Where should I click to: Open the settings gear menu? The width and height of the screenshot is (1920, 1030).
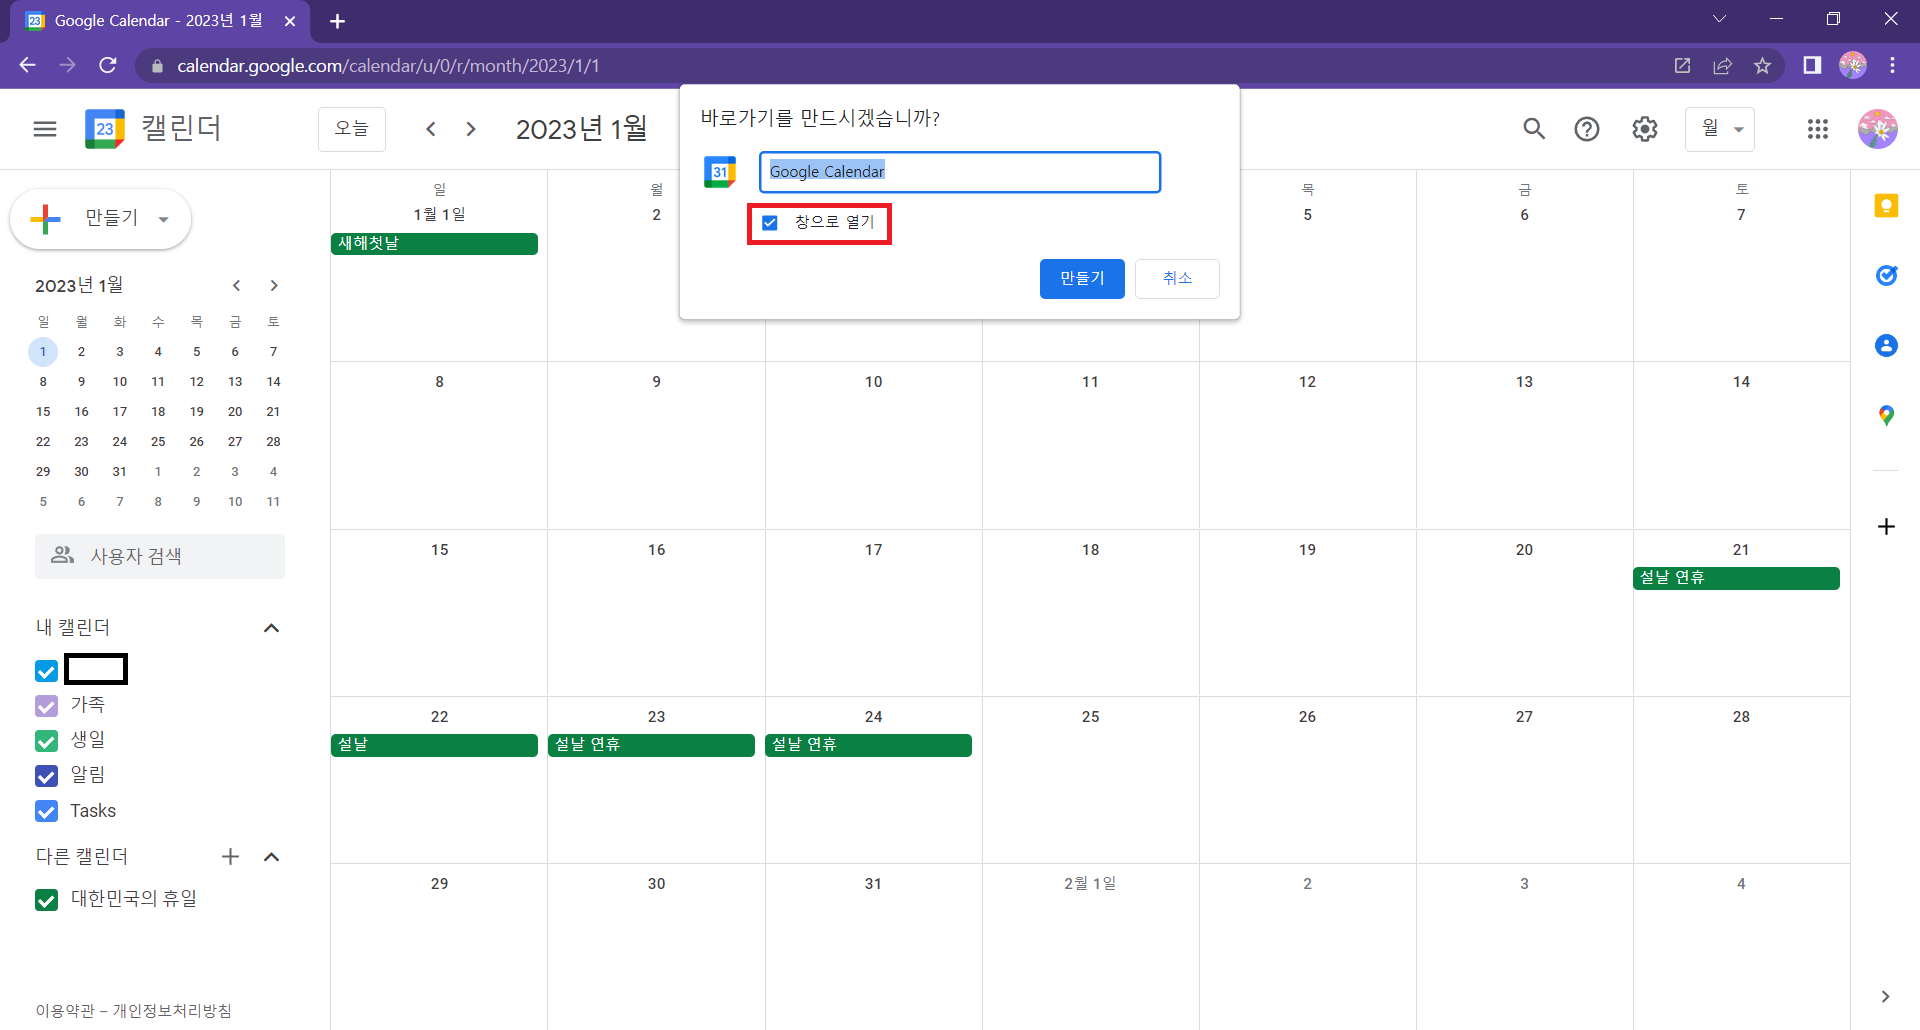(x=1645, y=129)
